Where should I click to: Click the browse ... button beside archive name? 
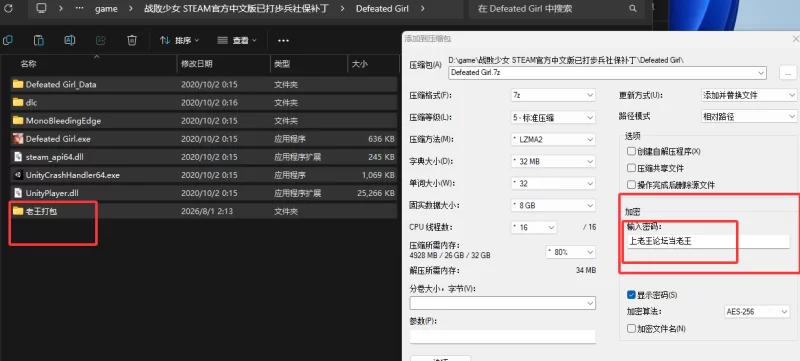click(x=788, y=73)
